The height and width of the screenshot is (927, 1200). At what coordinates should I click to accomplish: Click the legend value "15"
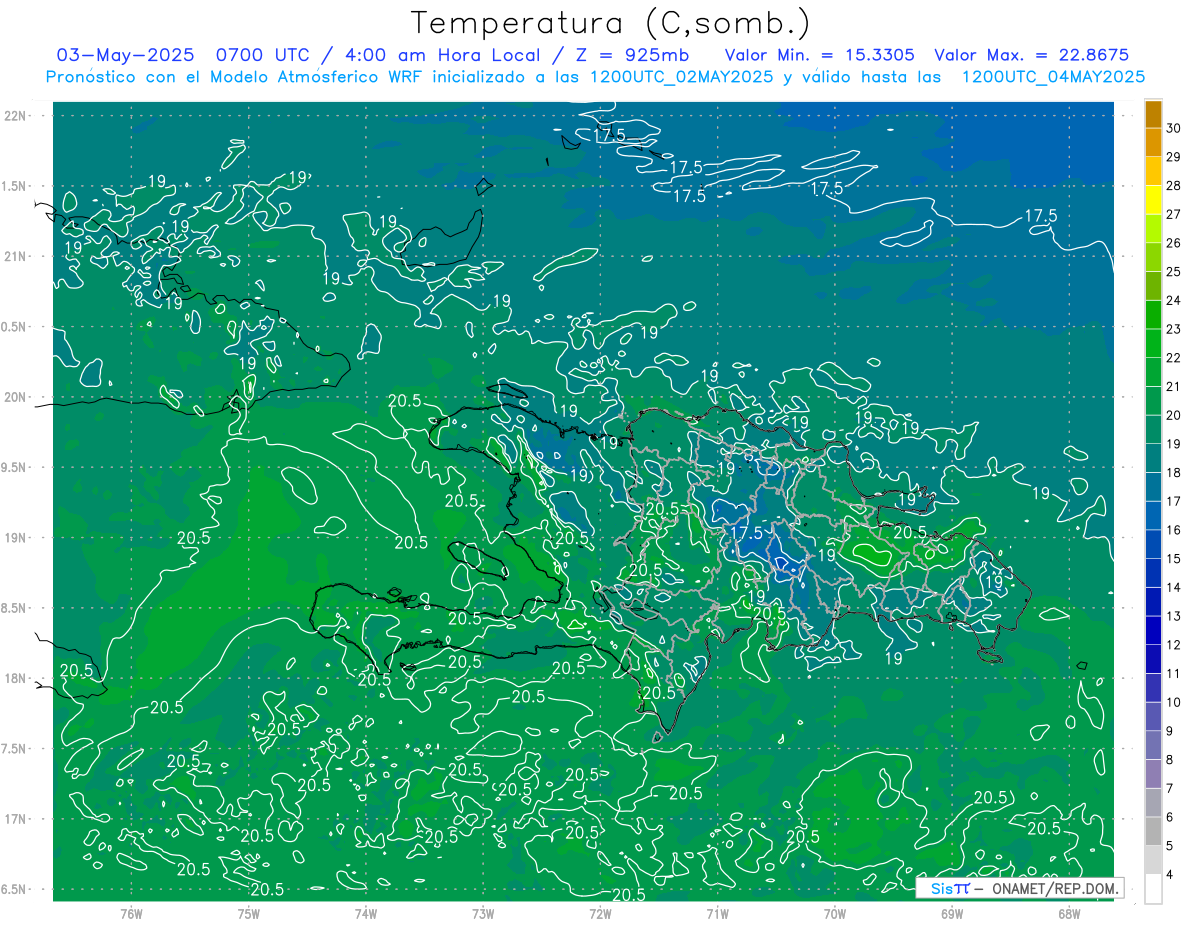pyautogui.click(x=1174, y=559)
